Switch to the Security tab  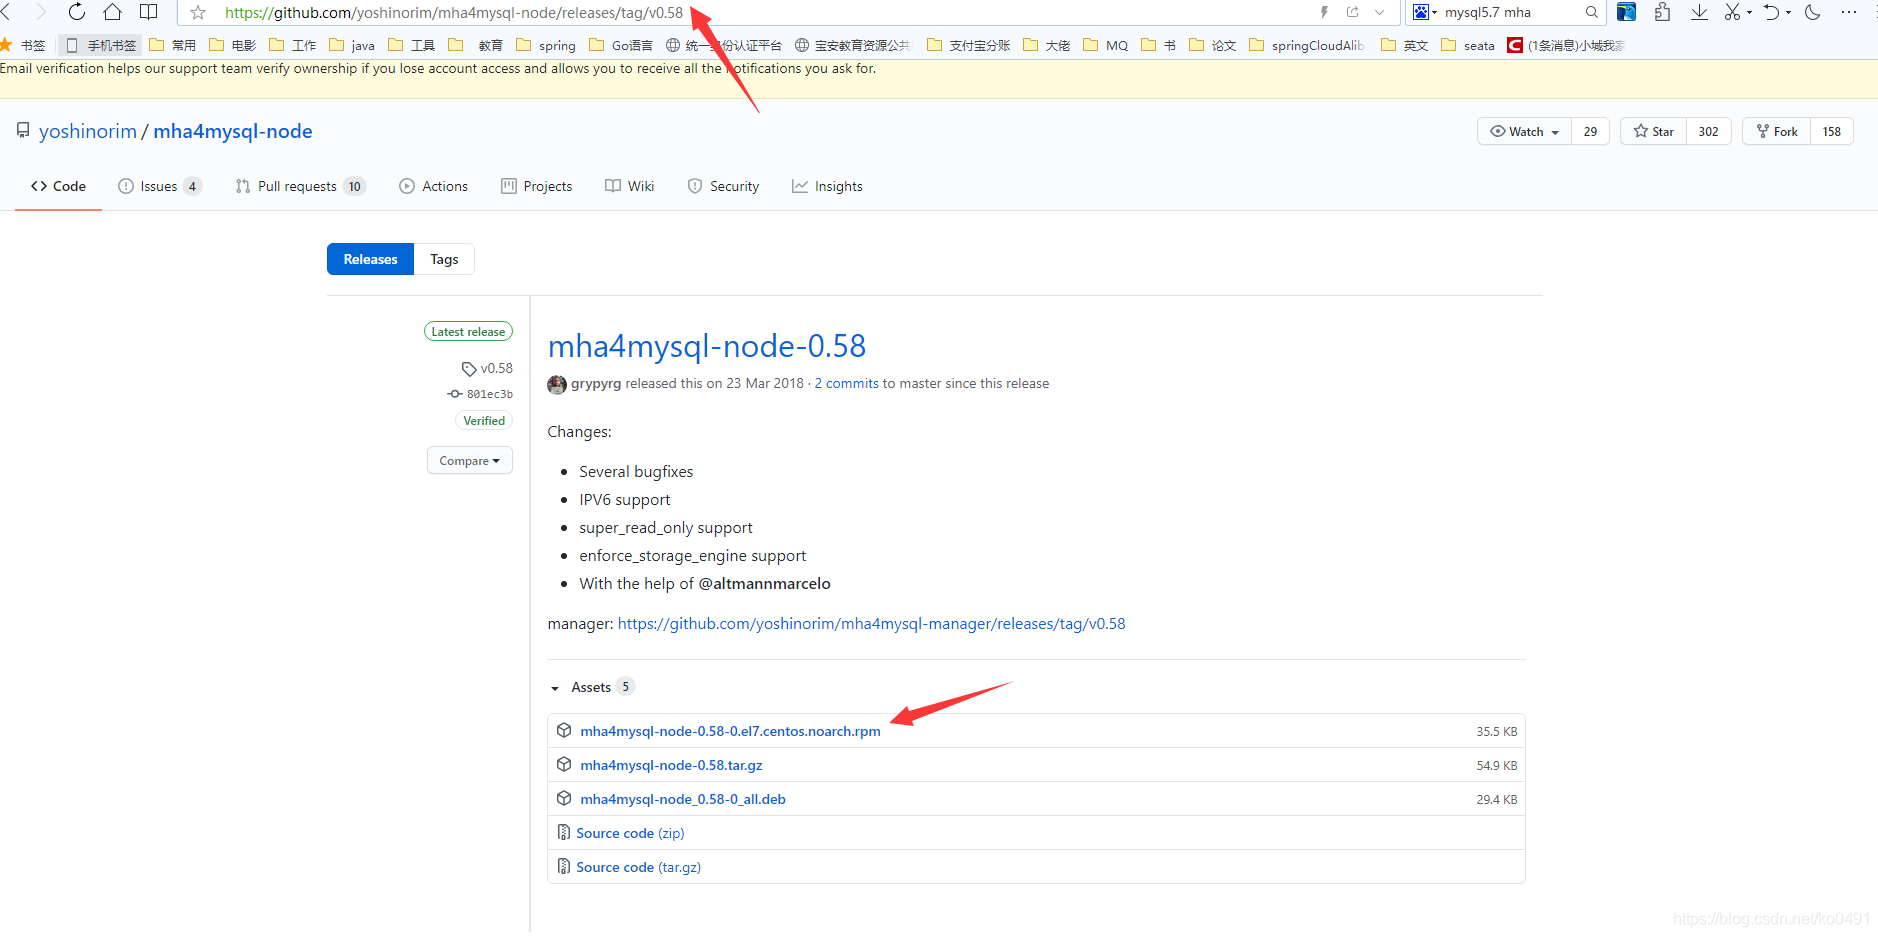723,186
